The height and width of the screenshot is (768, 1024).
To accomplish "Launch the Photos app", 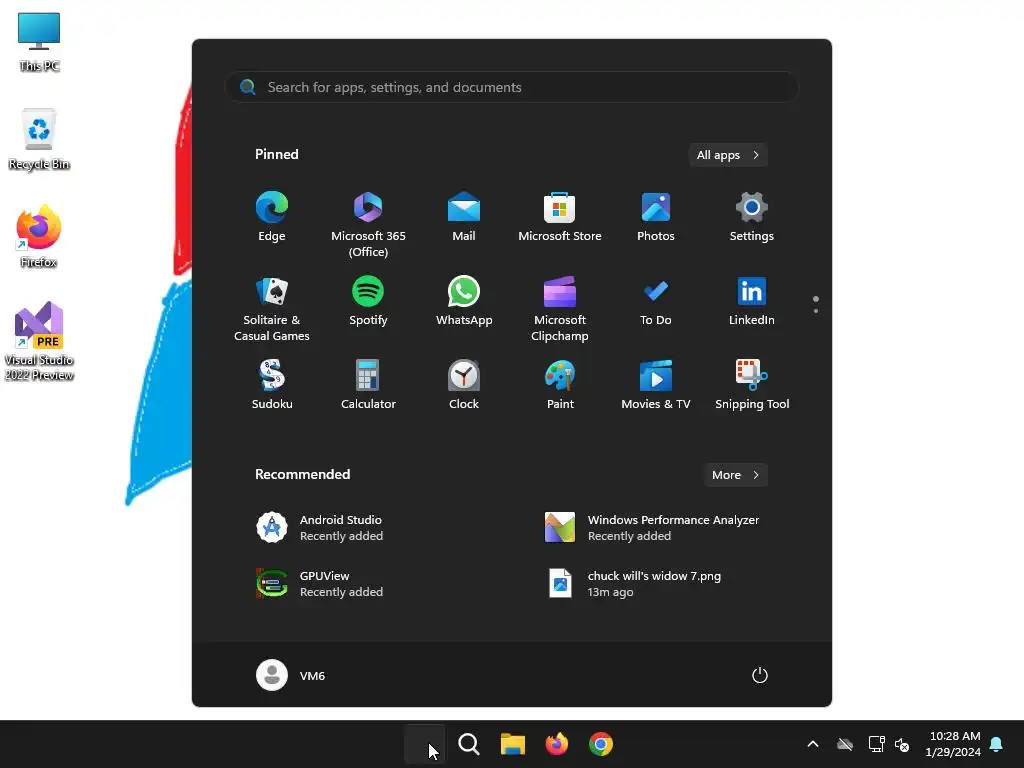I will click(656, 217).
